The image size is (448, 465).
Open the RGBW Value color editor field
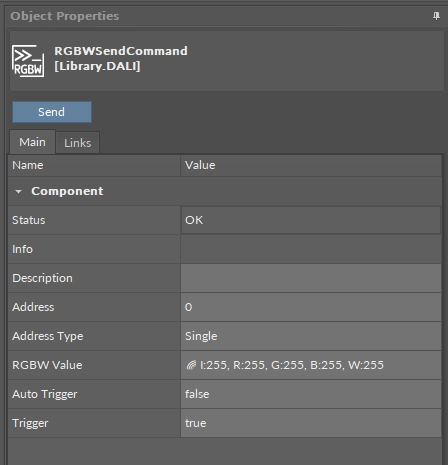tap(311, 365)
